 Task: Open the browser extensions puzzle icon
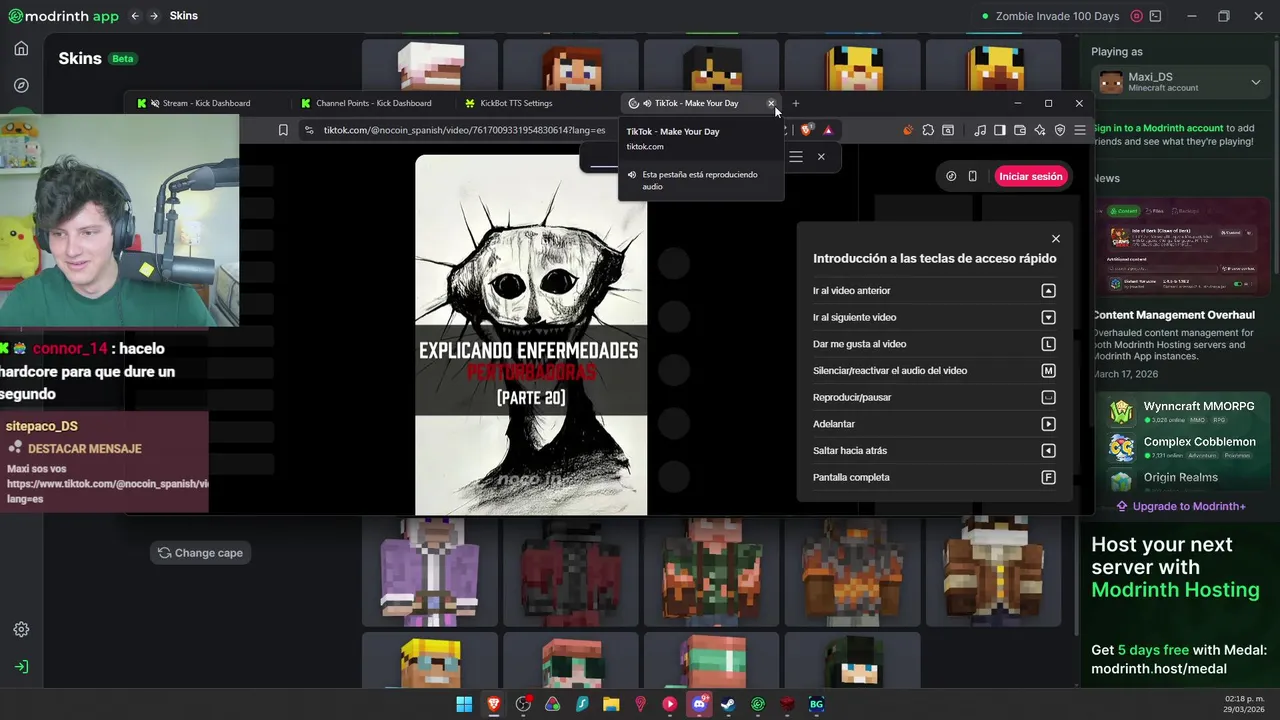point(928,130)
